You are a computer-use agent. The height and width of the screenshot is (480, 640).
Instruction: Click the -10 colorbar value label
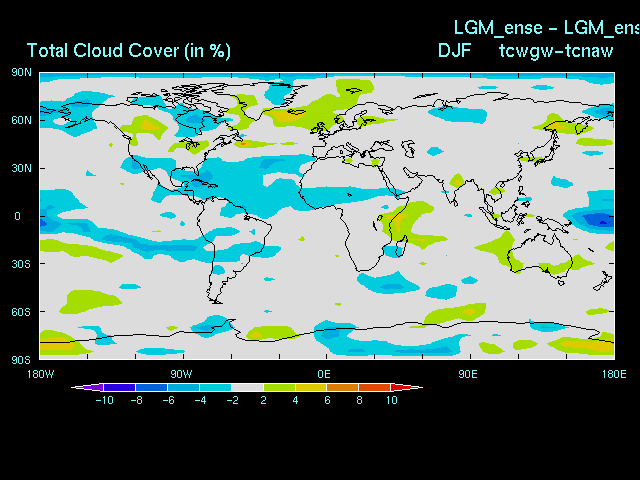[104, 400]
